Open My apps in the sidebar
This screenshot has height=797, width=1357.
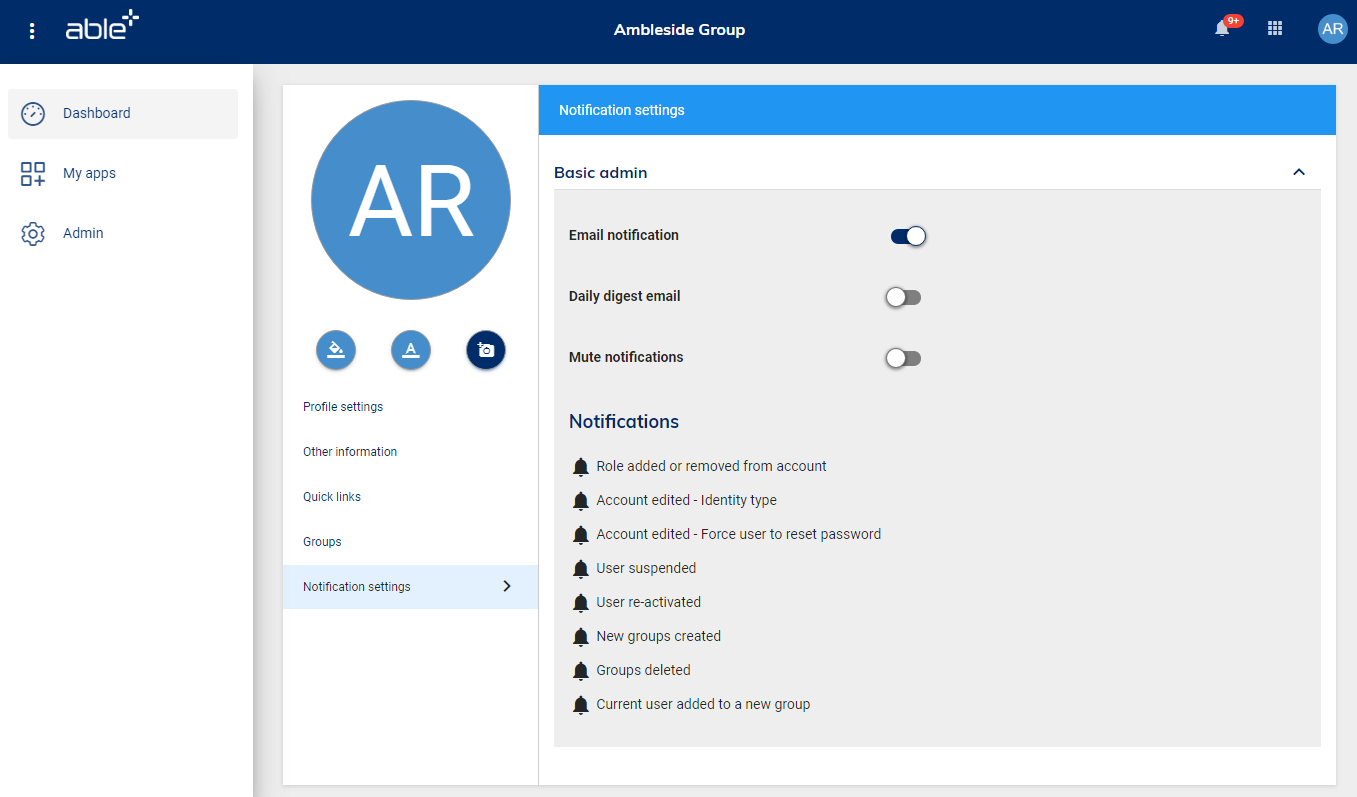[x=89, y=174]
